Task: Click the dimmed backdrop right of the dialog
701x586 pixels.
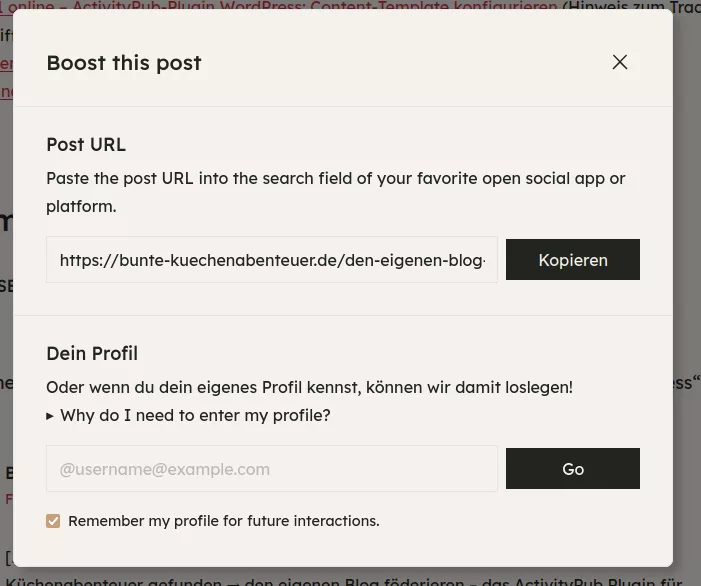Action: point(687,300)
